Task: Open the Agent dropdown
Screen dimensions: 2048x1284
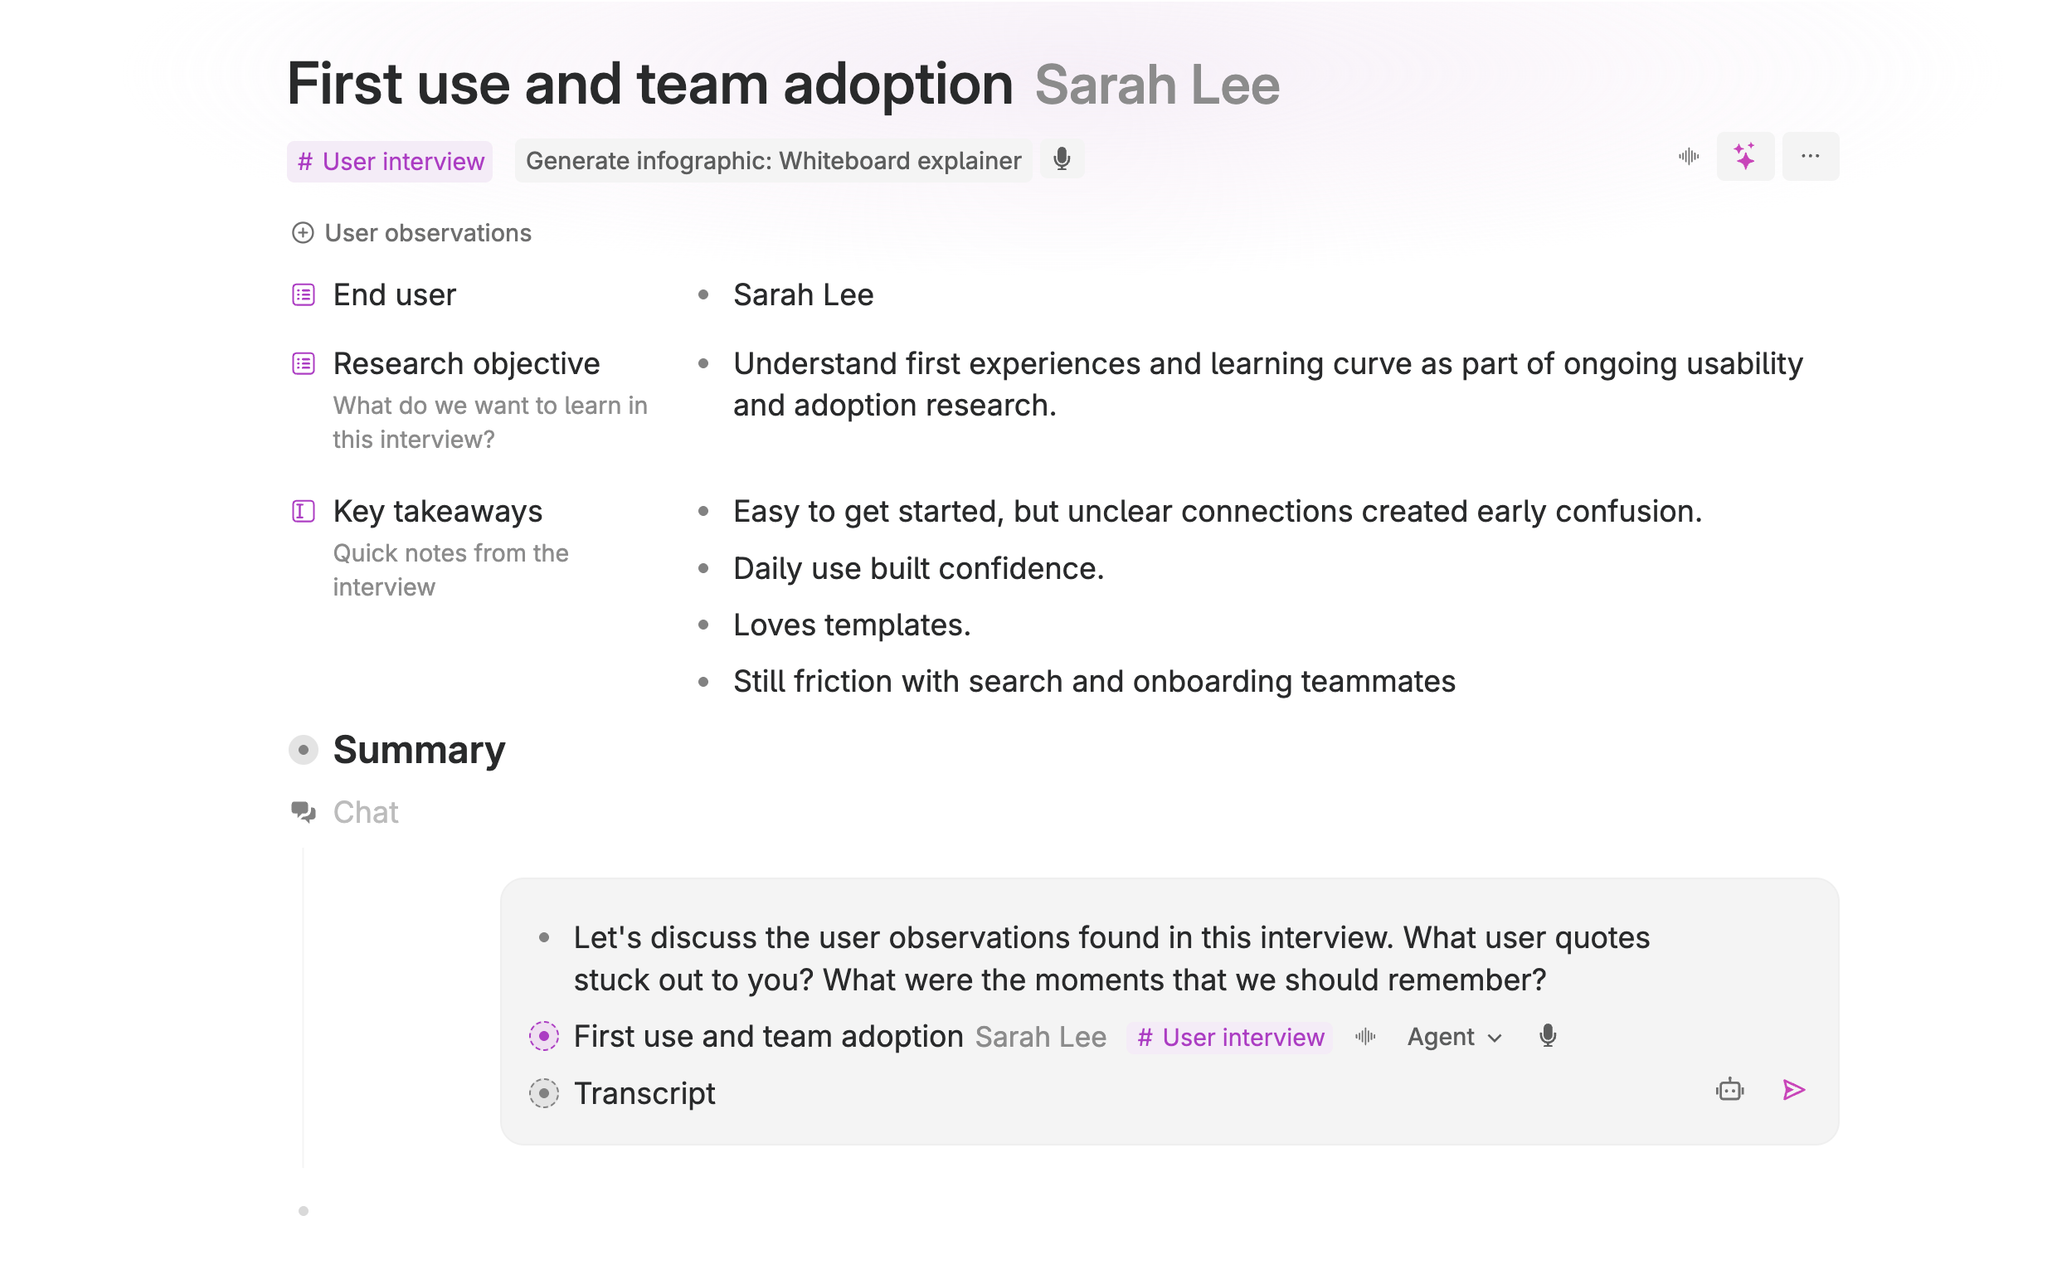Action: [x=1452, y=1037]
